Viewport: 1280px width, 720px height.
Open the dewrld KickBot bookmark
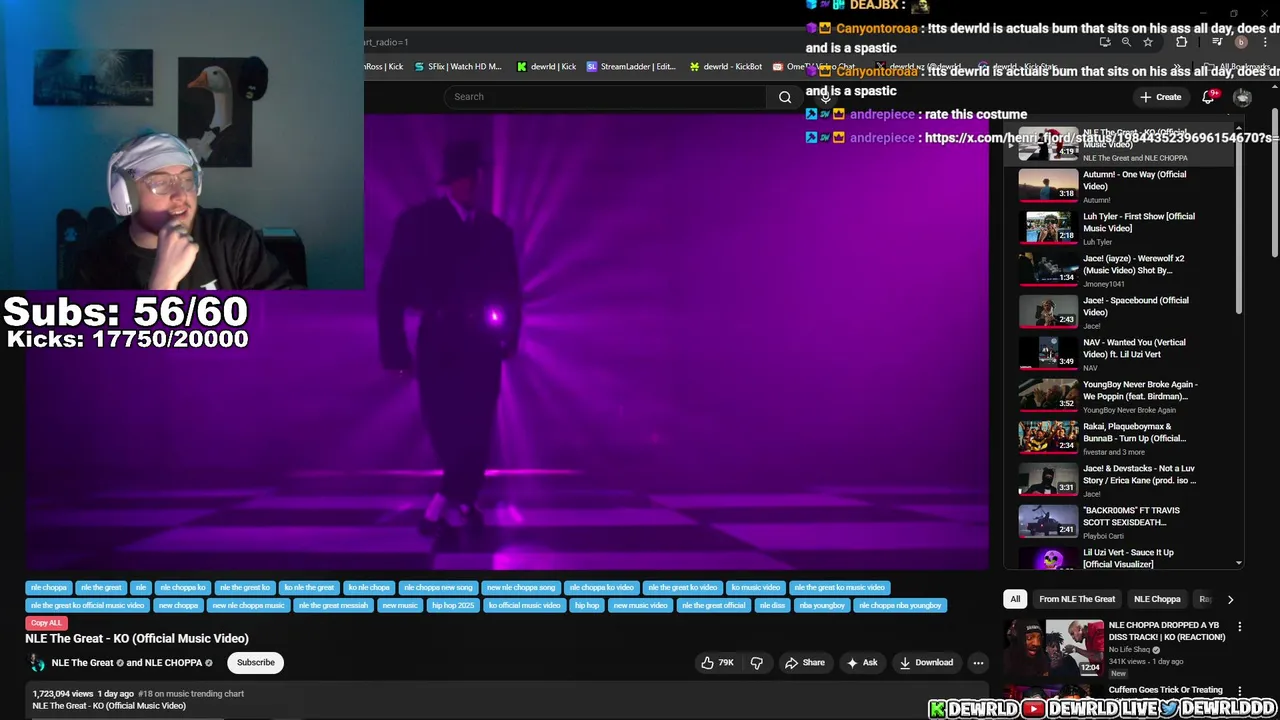click(x=726, y=67)
